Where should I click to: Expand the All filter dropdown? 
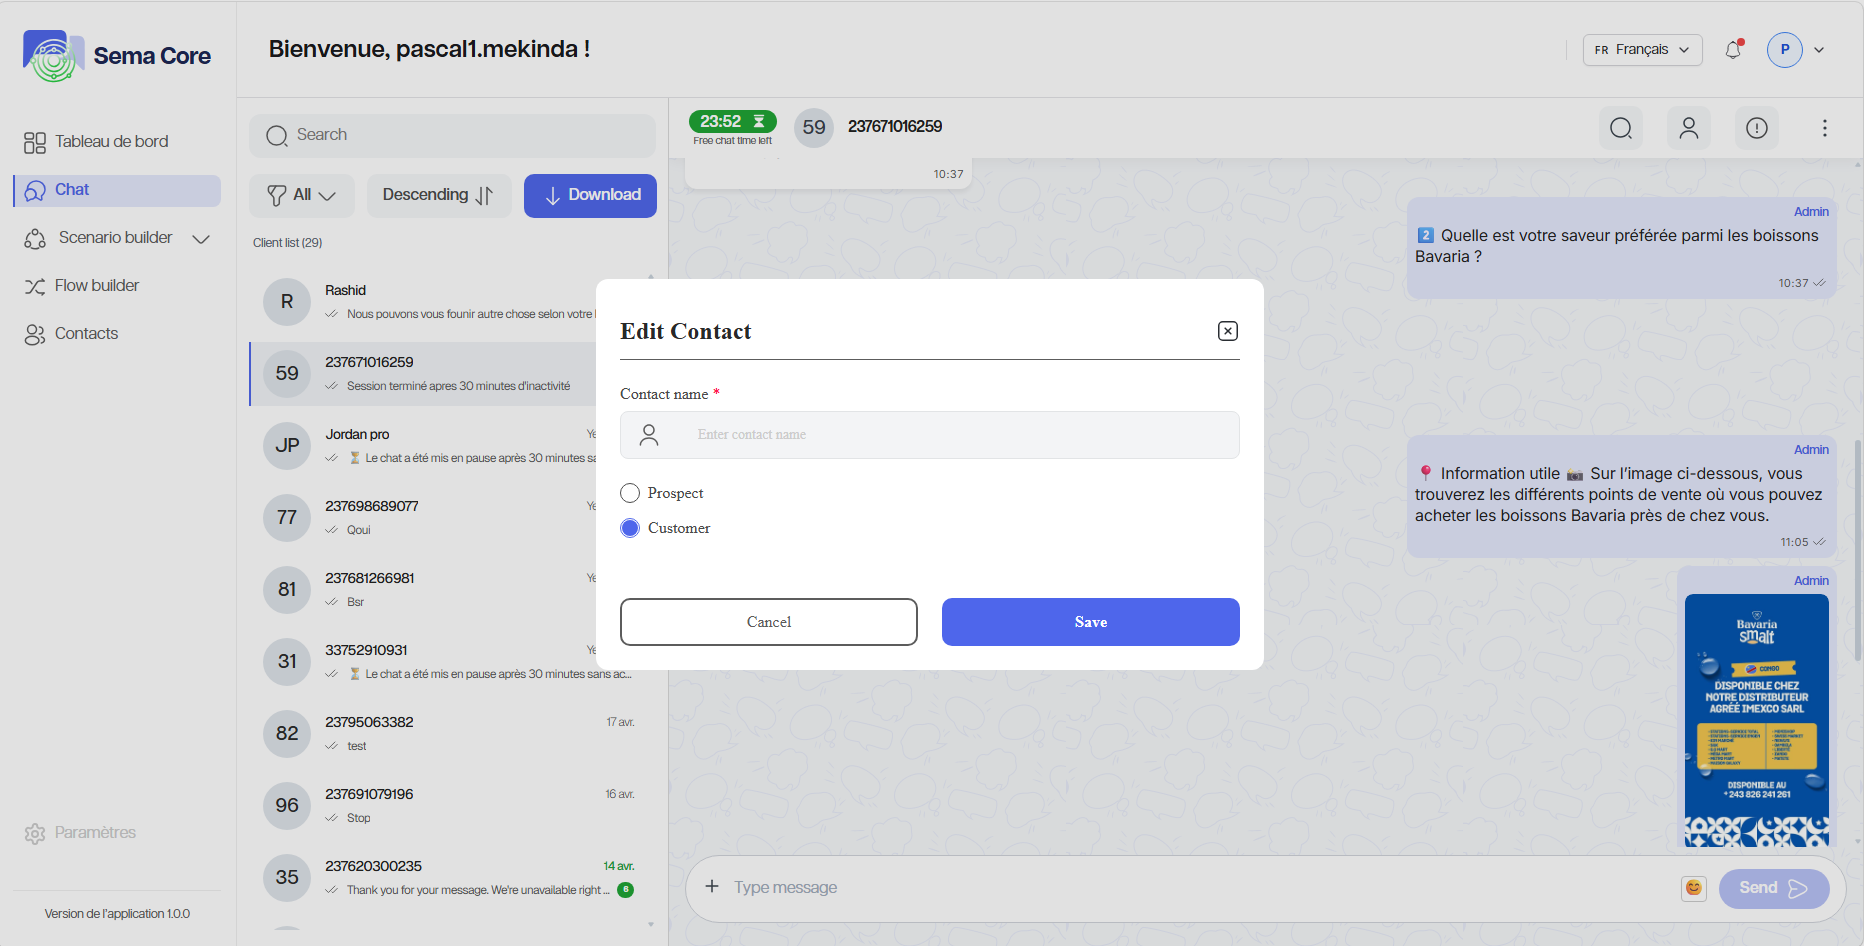pos(301,195)
